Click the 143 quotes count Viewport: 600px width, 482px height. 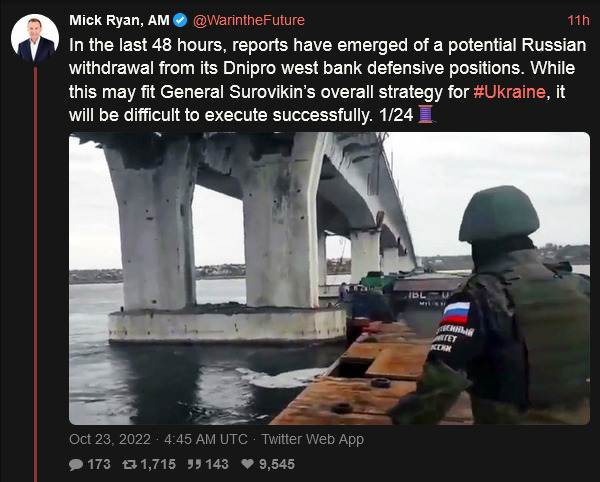pos(217,464)
